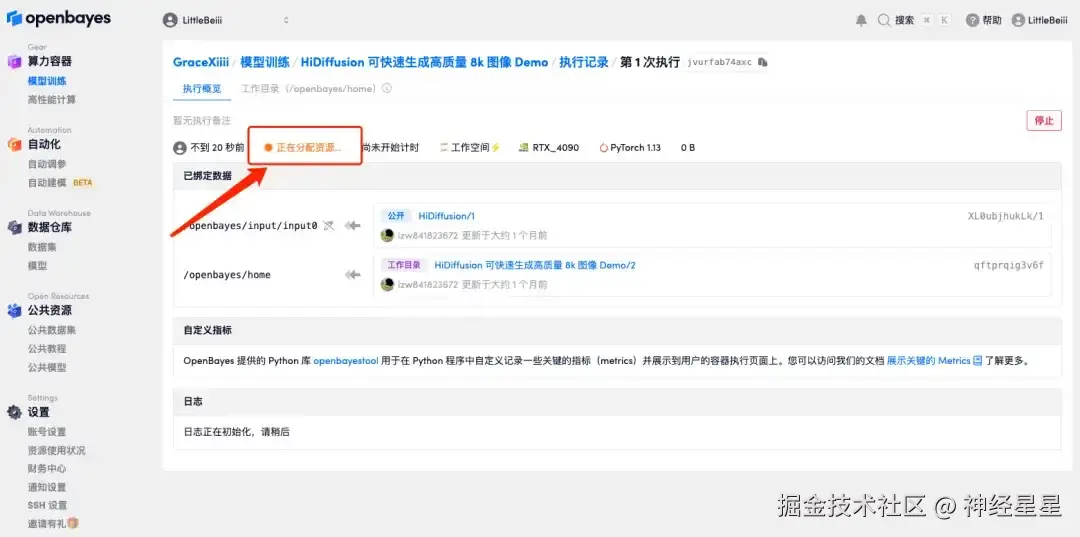Open 自动调参 in the sidebar
1080x537 pixels.
pyautogui.click(x=48, y=164)
